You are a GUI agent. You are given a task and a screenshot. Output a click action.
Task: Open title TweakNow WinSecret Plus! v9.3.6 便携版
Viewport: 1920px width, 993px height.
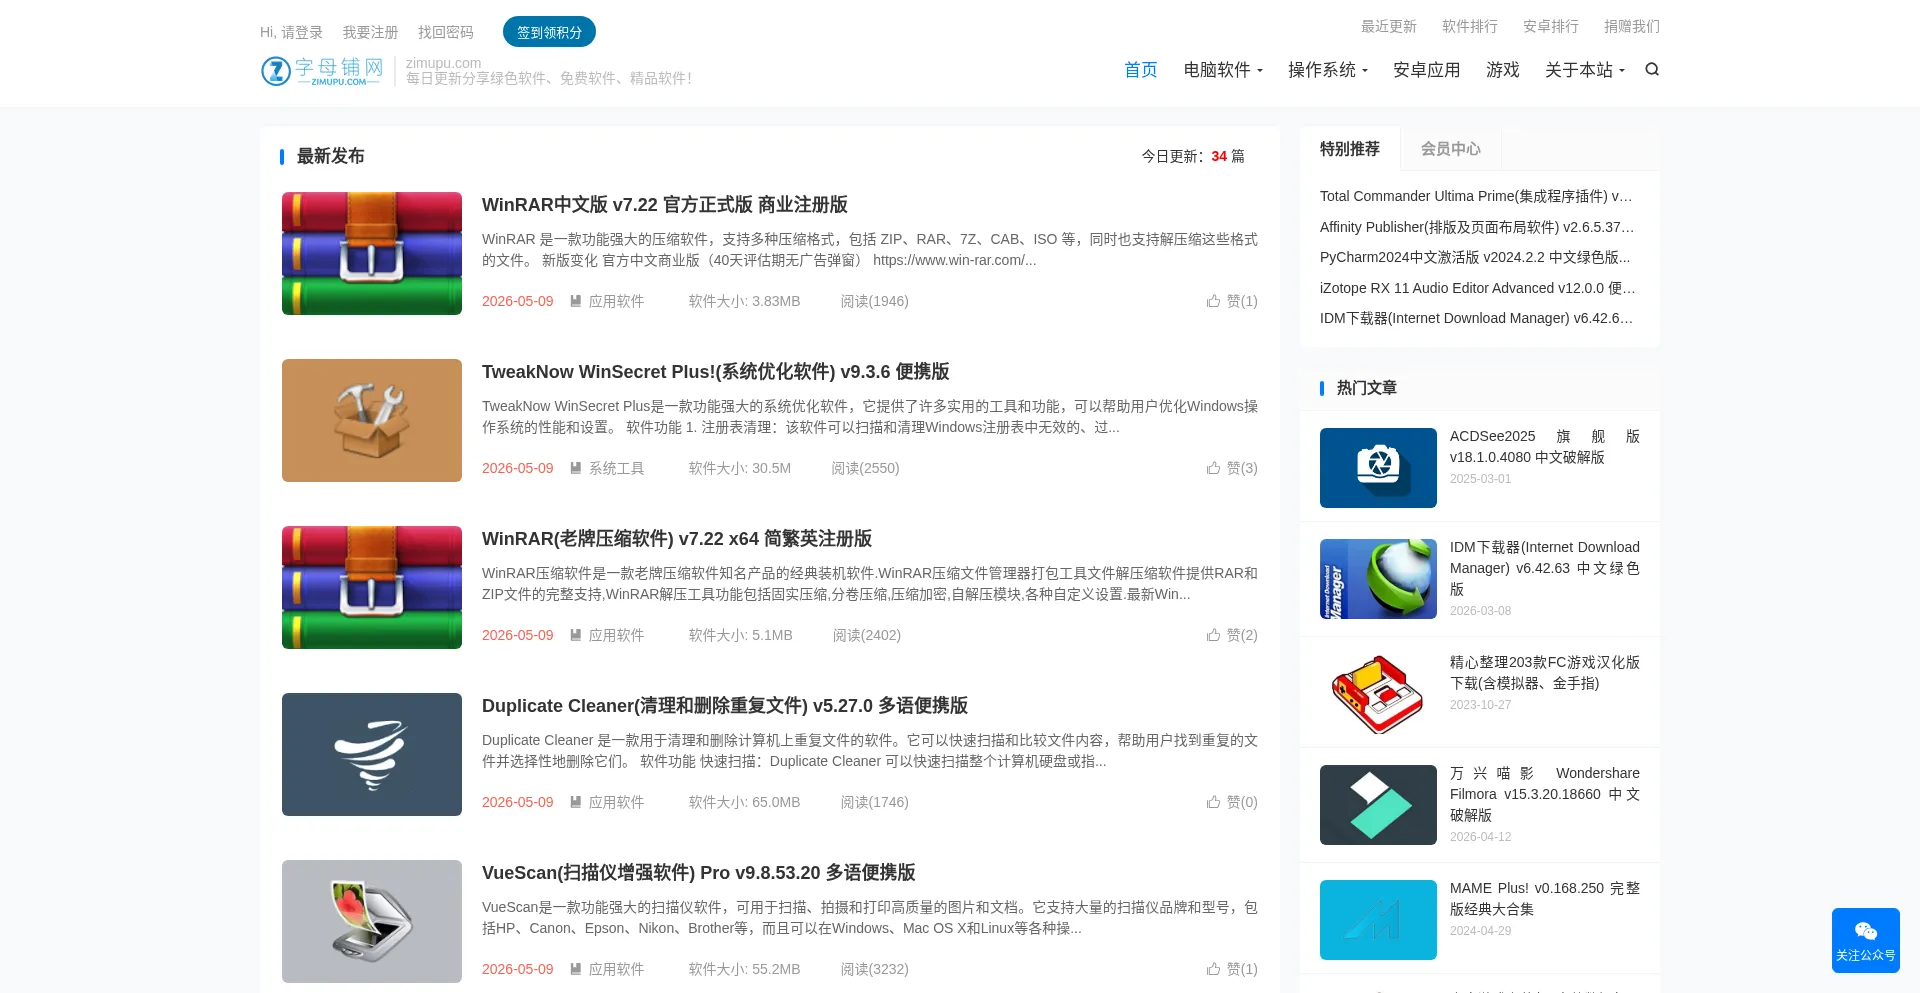[x=716, y=371]
